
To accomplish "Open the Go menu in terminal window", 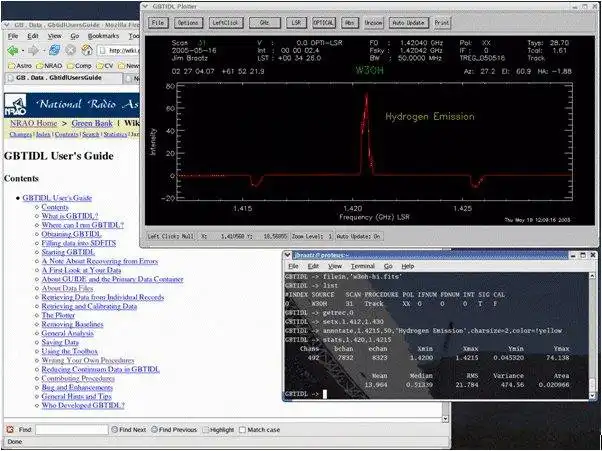I will pyautogui.click(x=388, y=266).
